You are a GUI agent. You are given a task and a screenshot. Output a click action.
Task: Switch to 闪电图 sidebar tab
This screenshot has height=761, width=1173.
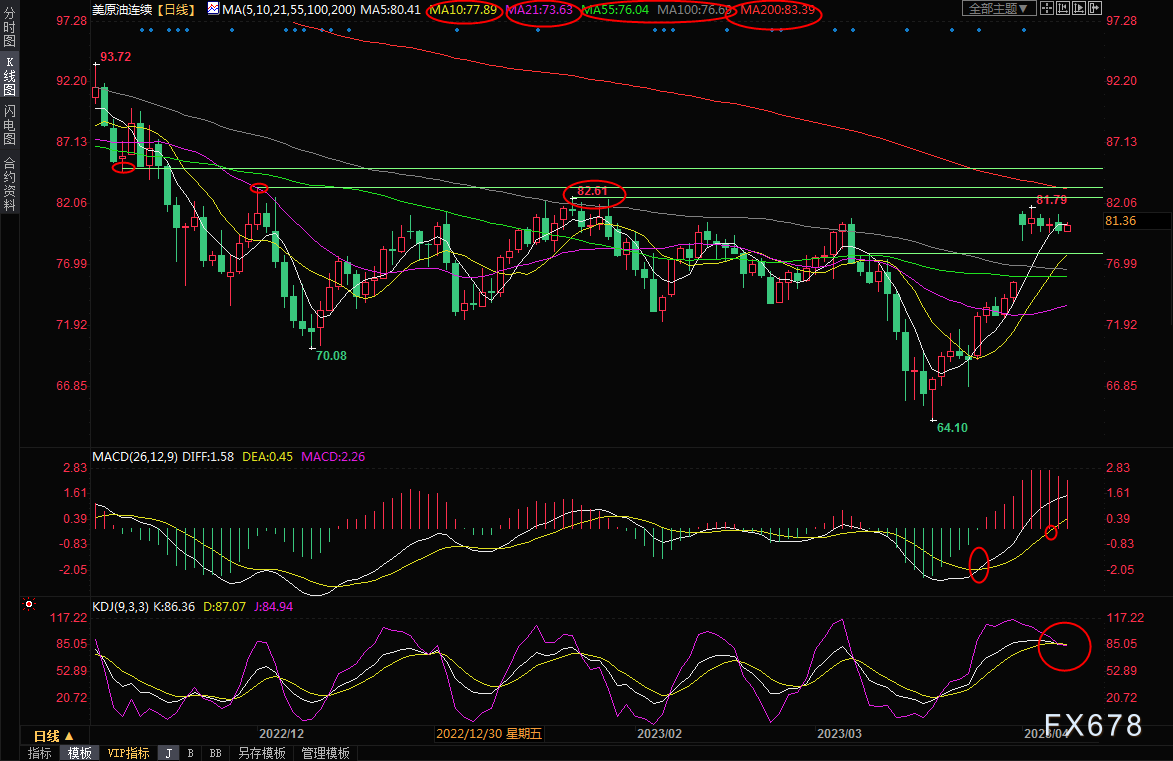(x=9, y=124)
